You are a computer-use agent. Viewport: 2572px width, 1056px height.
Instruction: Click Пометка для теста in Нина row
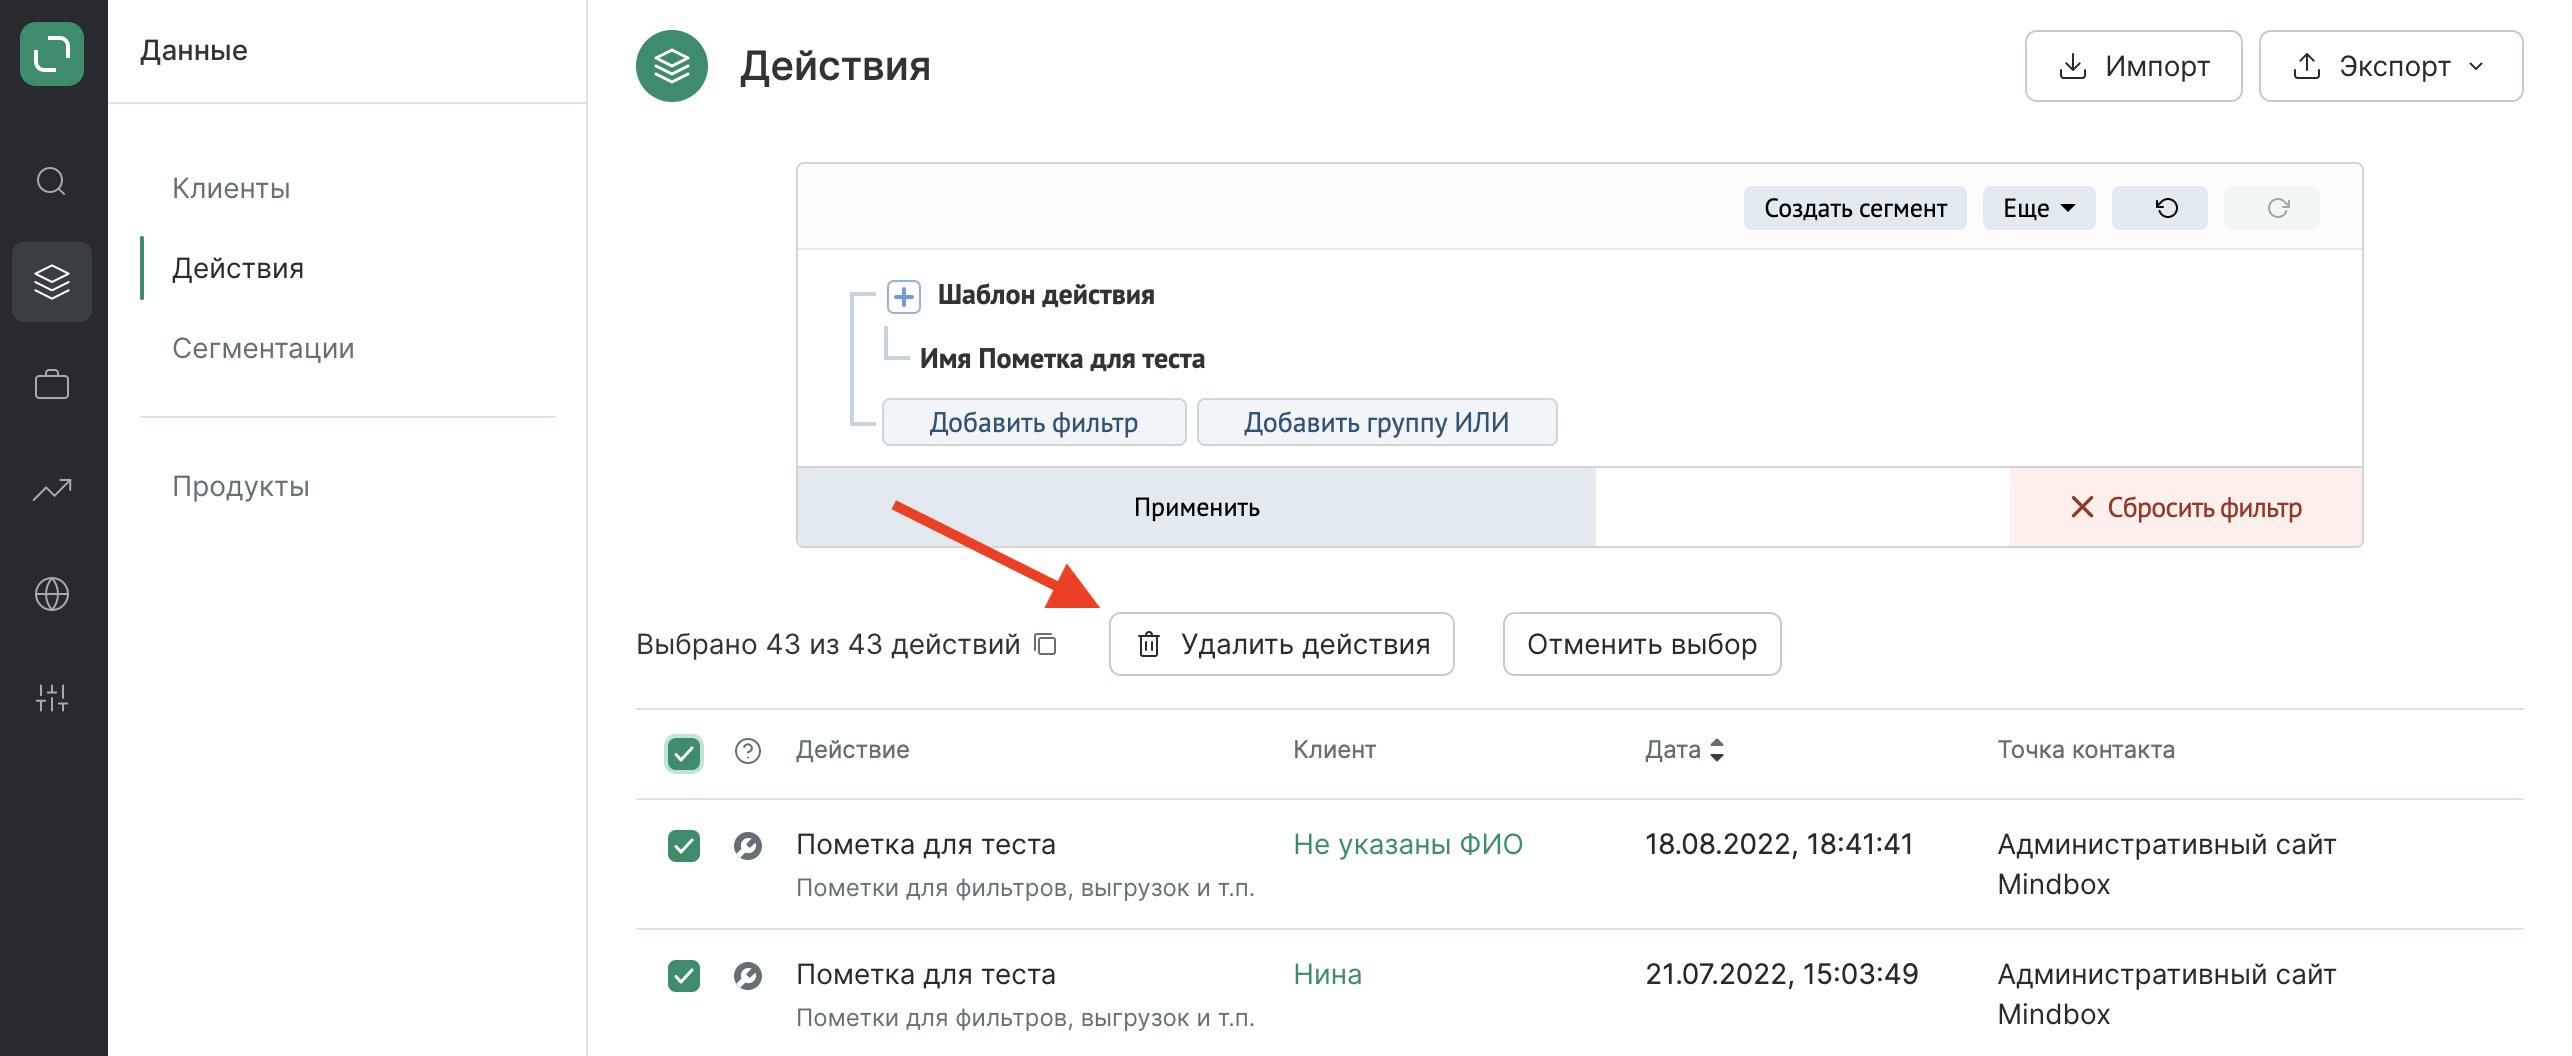[926, 974]
